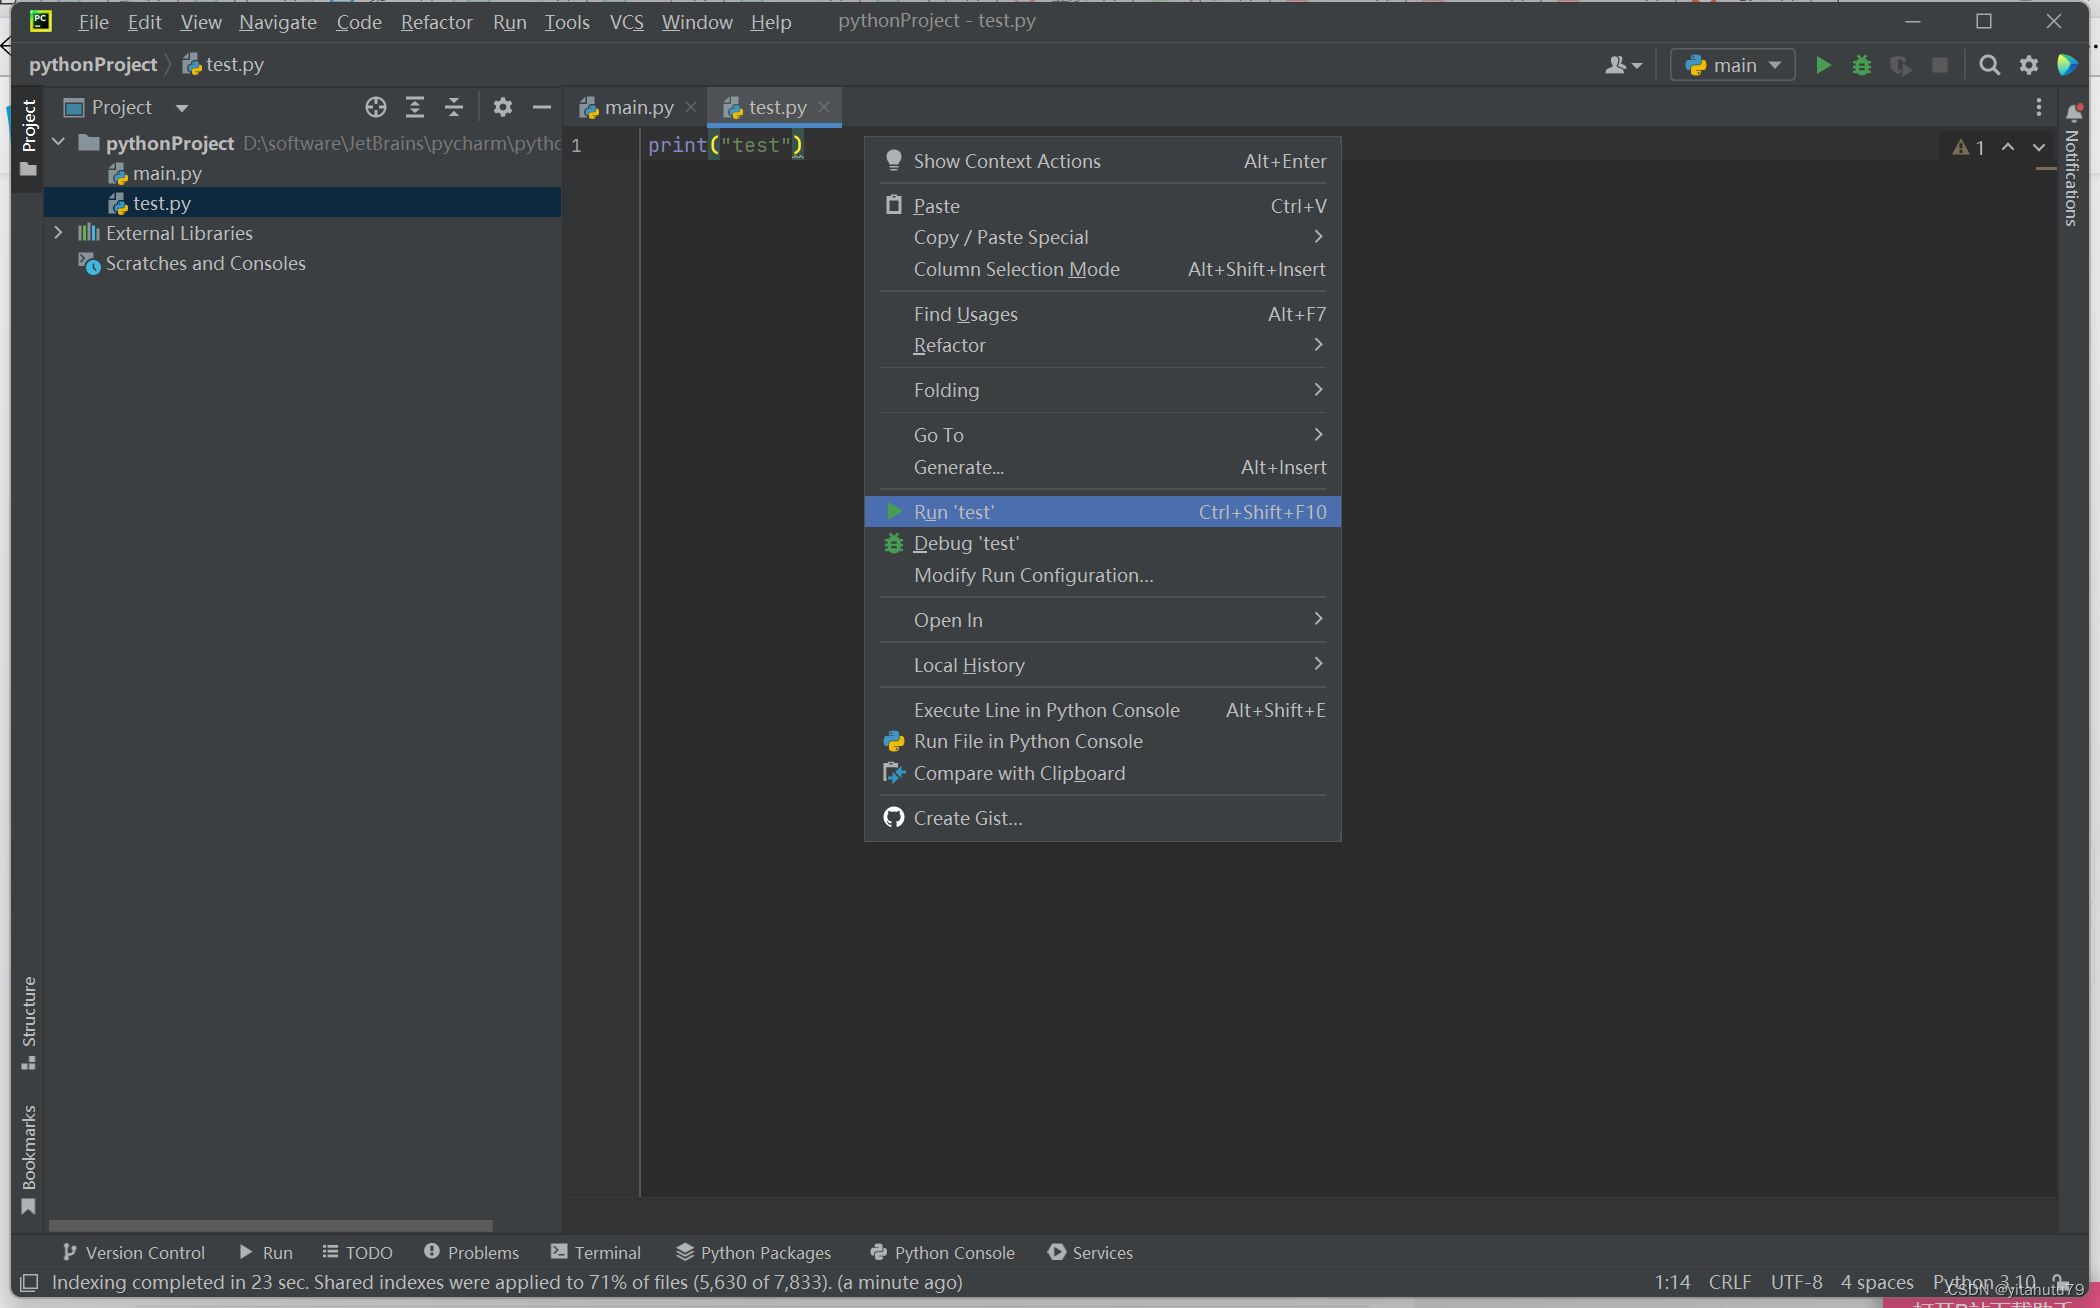Open Search Everywhere magnifier icon

1990,65
